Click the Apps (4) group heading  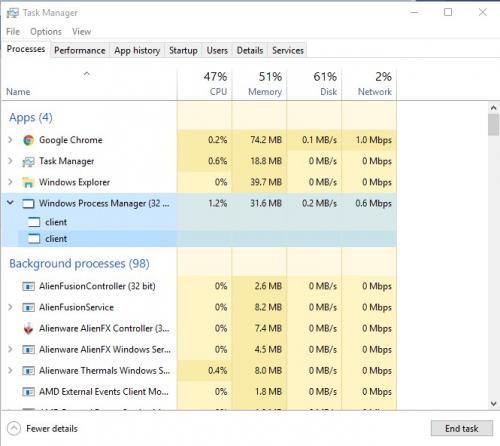pos(31,118)
